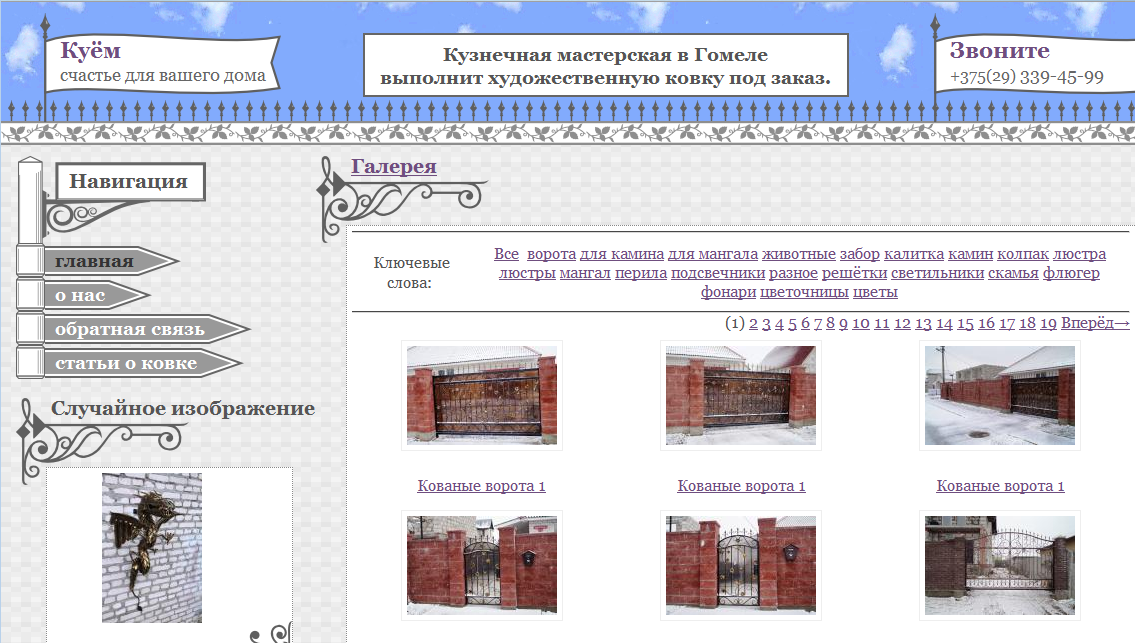The image size is (1135, 643).
Task: Go to gallery page 6
Action: [806, 323]
